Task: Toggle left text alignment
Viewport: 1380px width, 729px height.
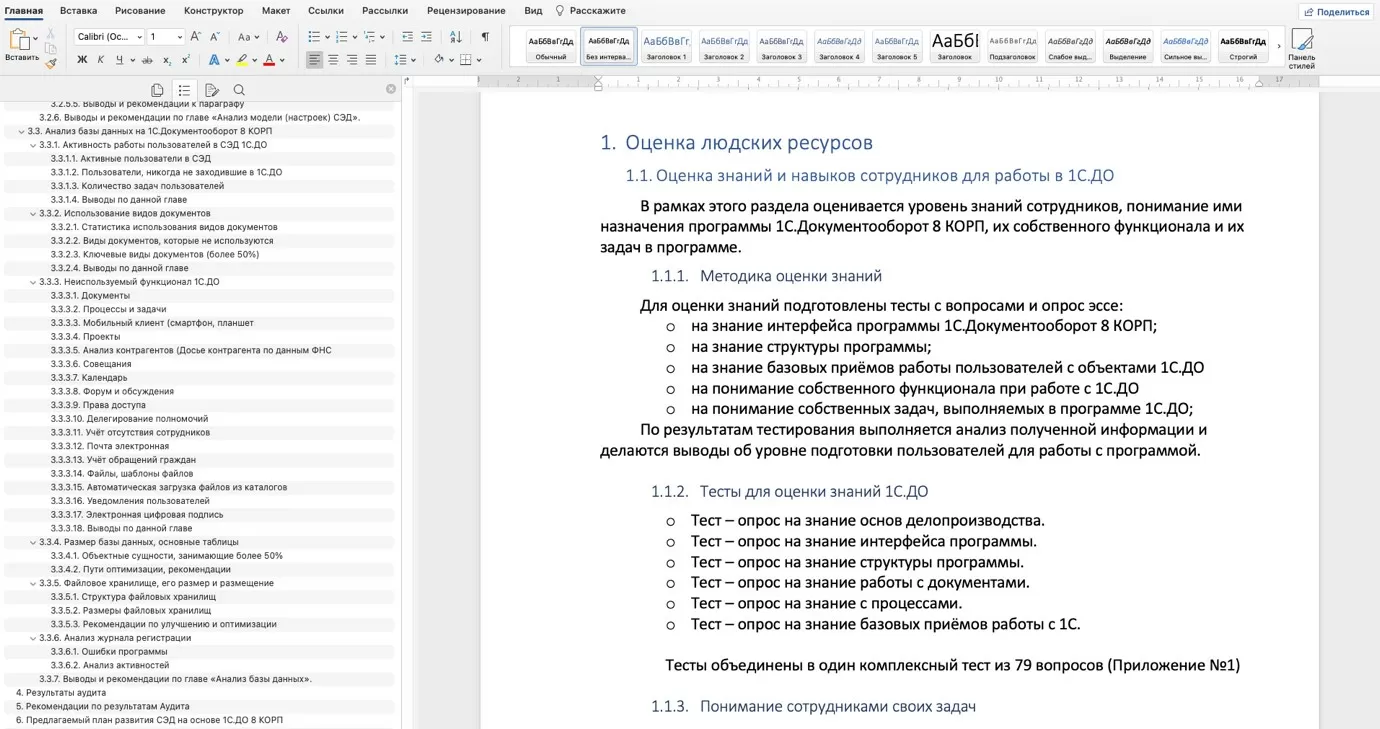Action: (x=314, y=60)
